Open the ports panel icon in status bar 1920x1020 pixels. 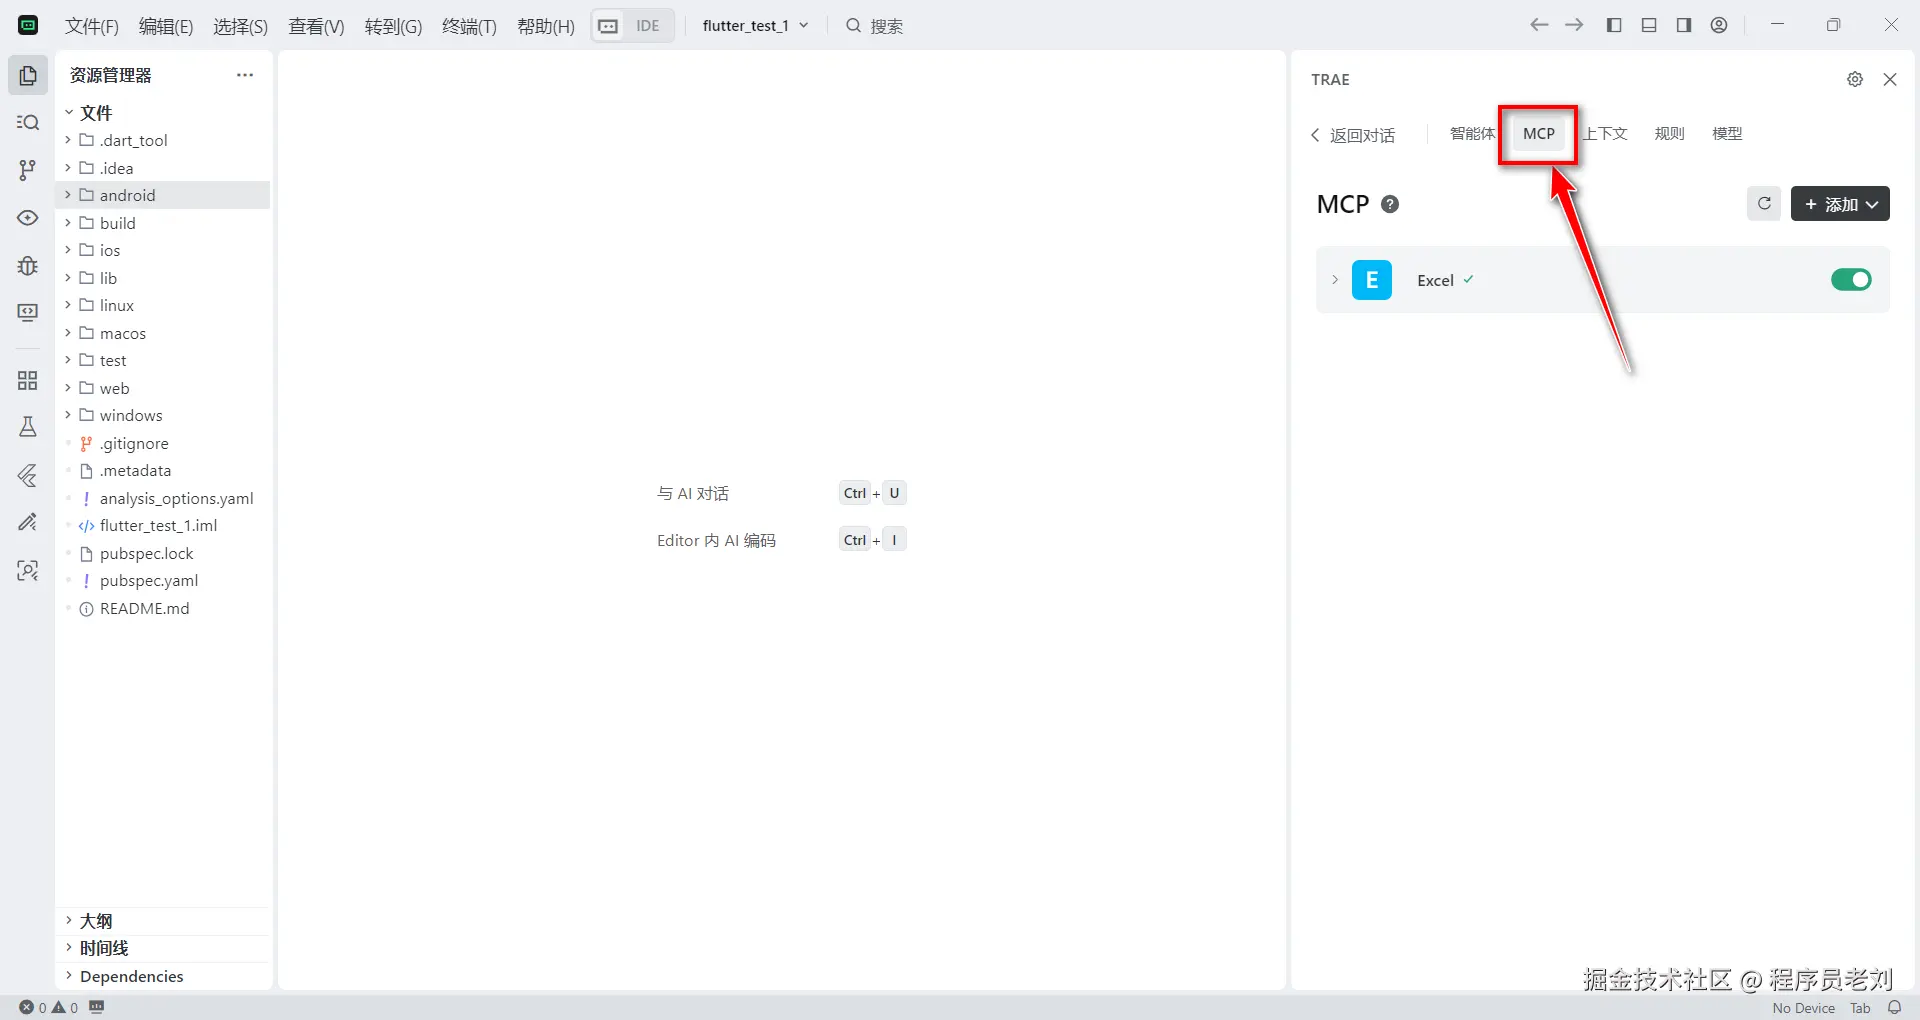click(96, 1008)
